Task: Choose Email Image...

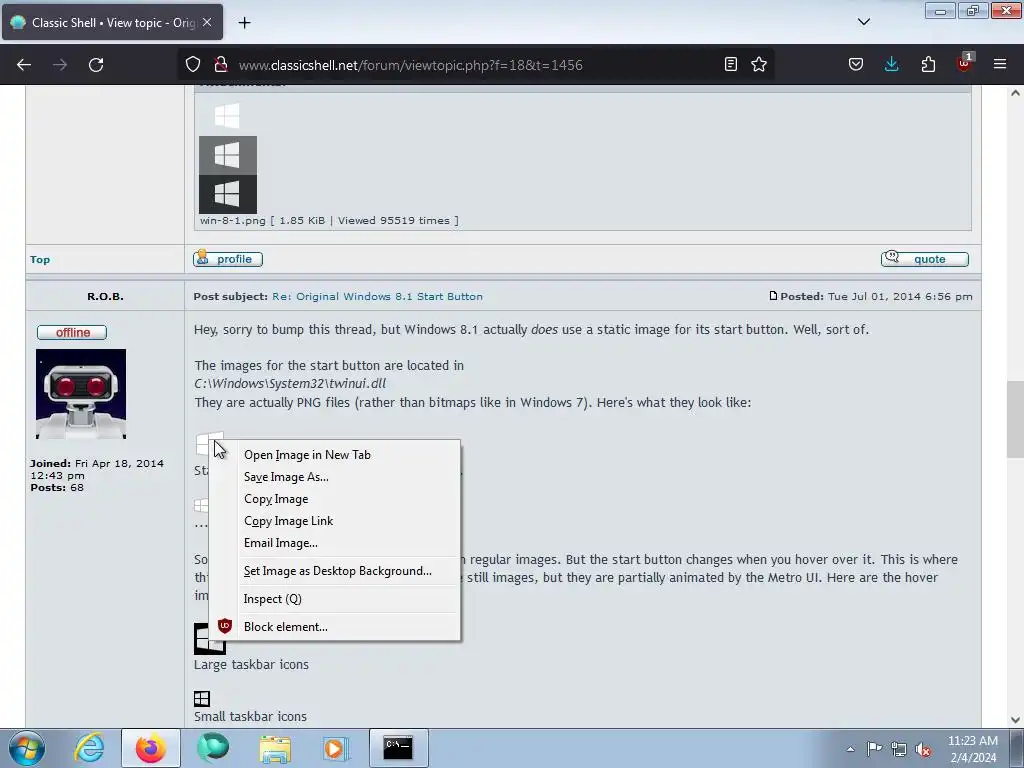Action: (x=280, y=543)
